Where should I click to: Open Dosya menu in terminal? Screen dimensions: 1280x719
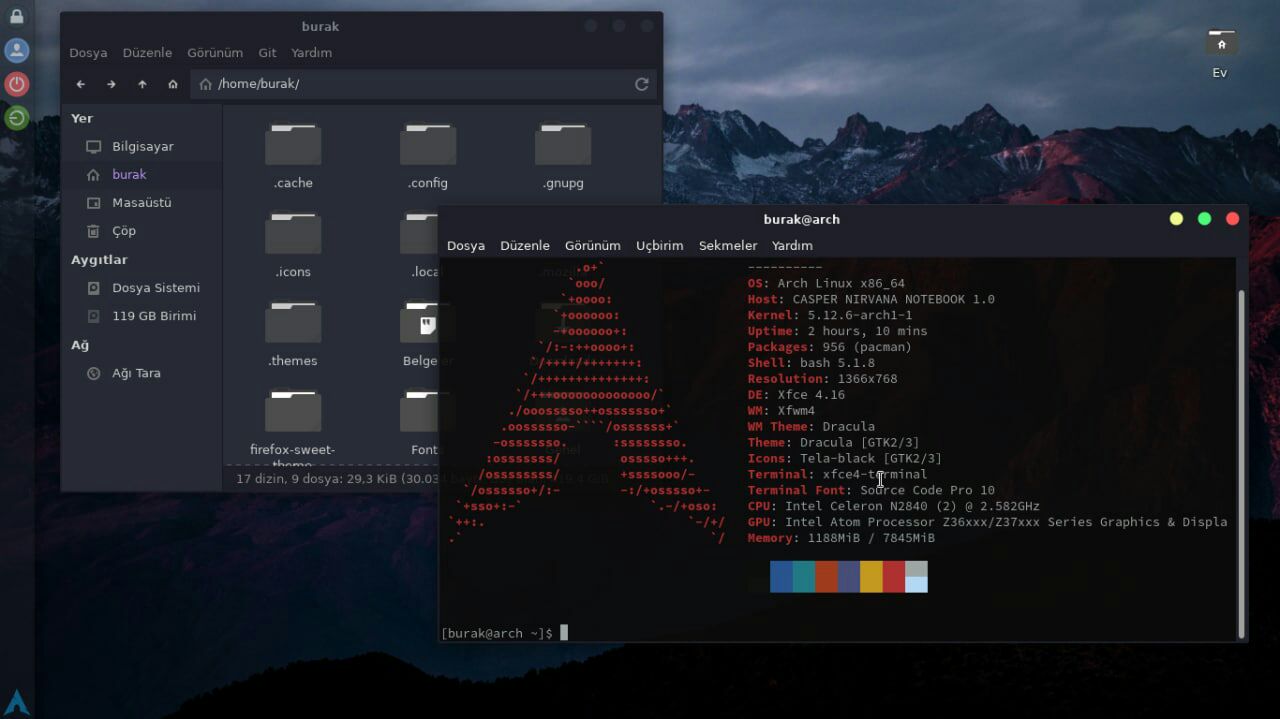click(466, 245)
